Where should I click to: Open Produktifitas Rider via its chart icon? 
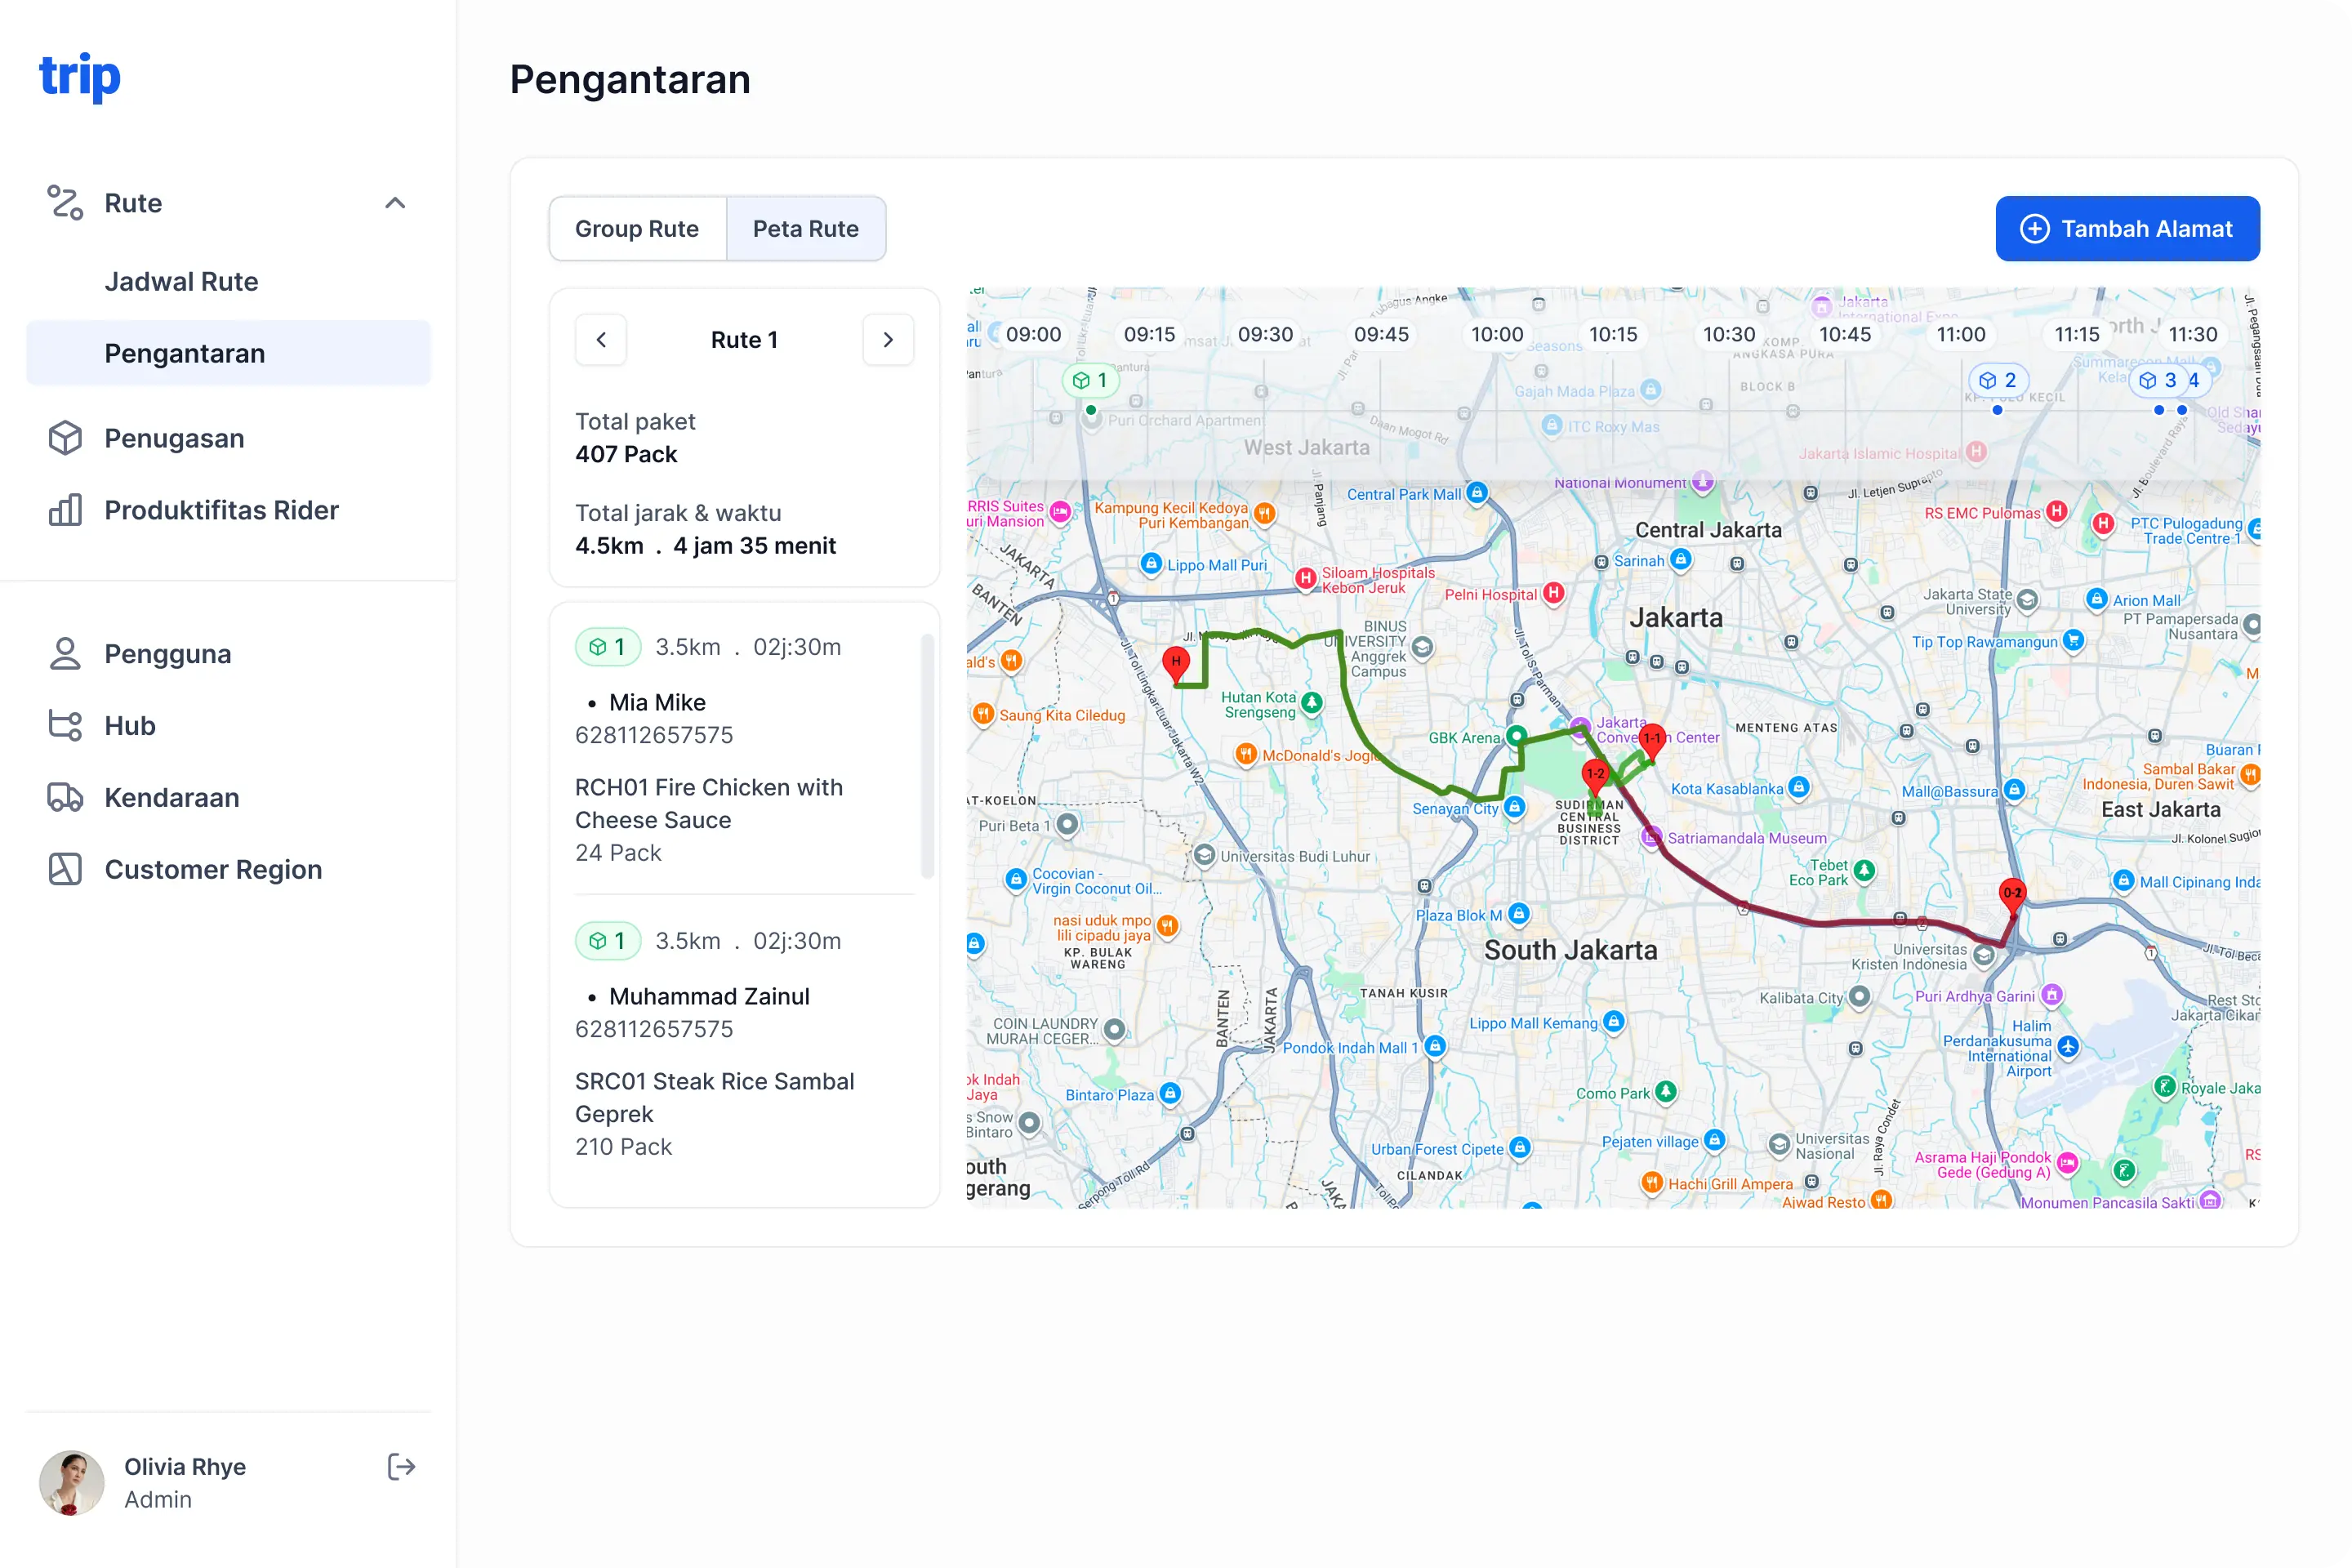click(x=66, y=510)
